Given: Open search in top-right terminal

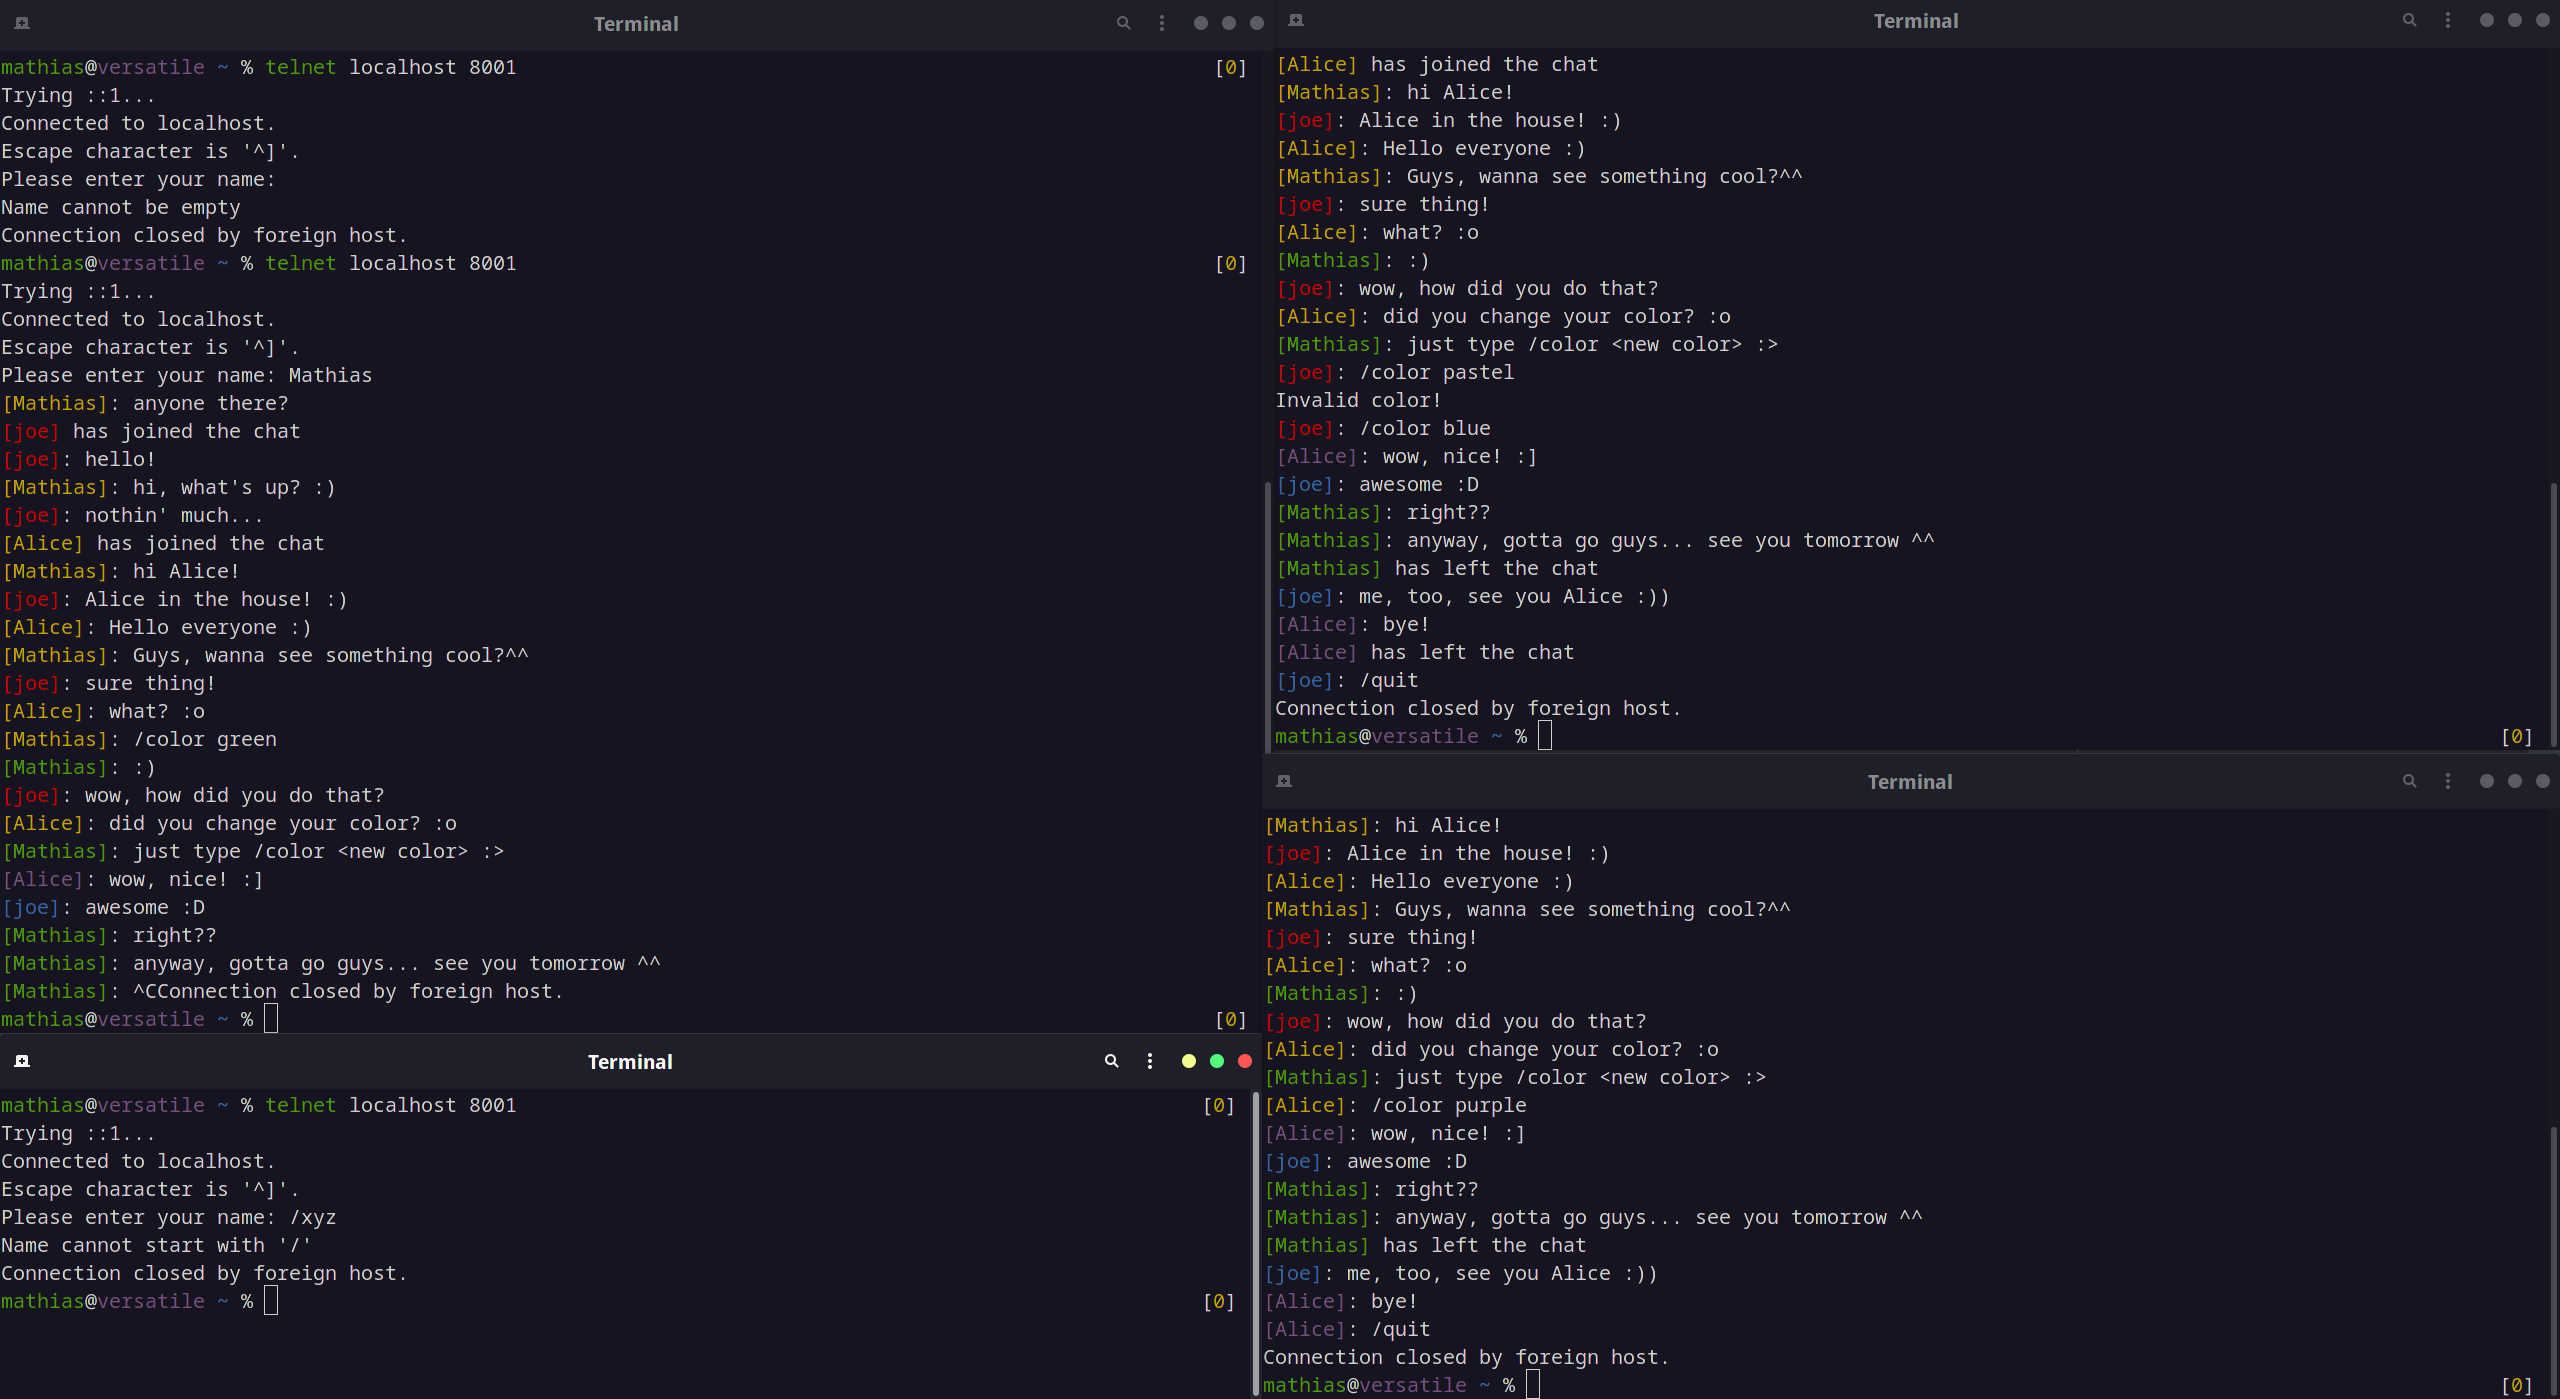Looking at the screenshot, I should click(x=2410, y=20).
